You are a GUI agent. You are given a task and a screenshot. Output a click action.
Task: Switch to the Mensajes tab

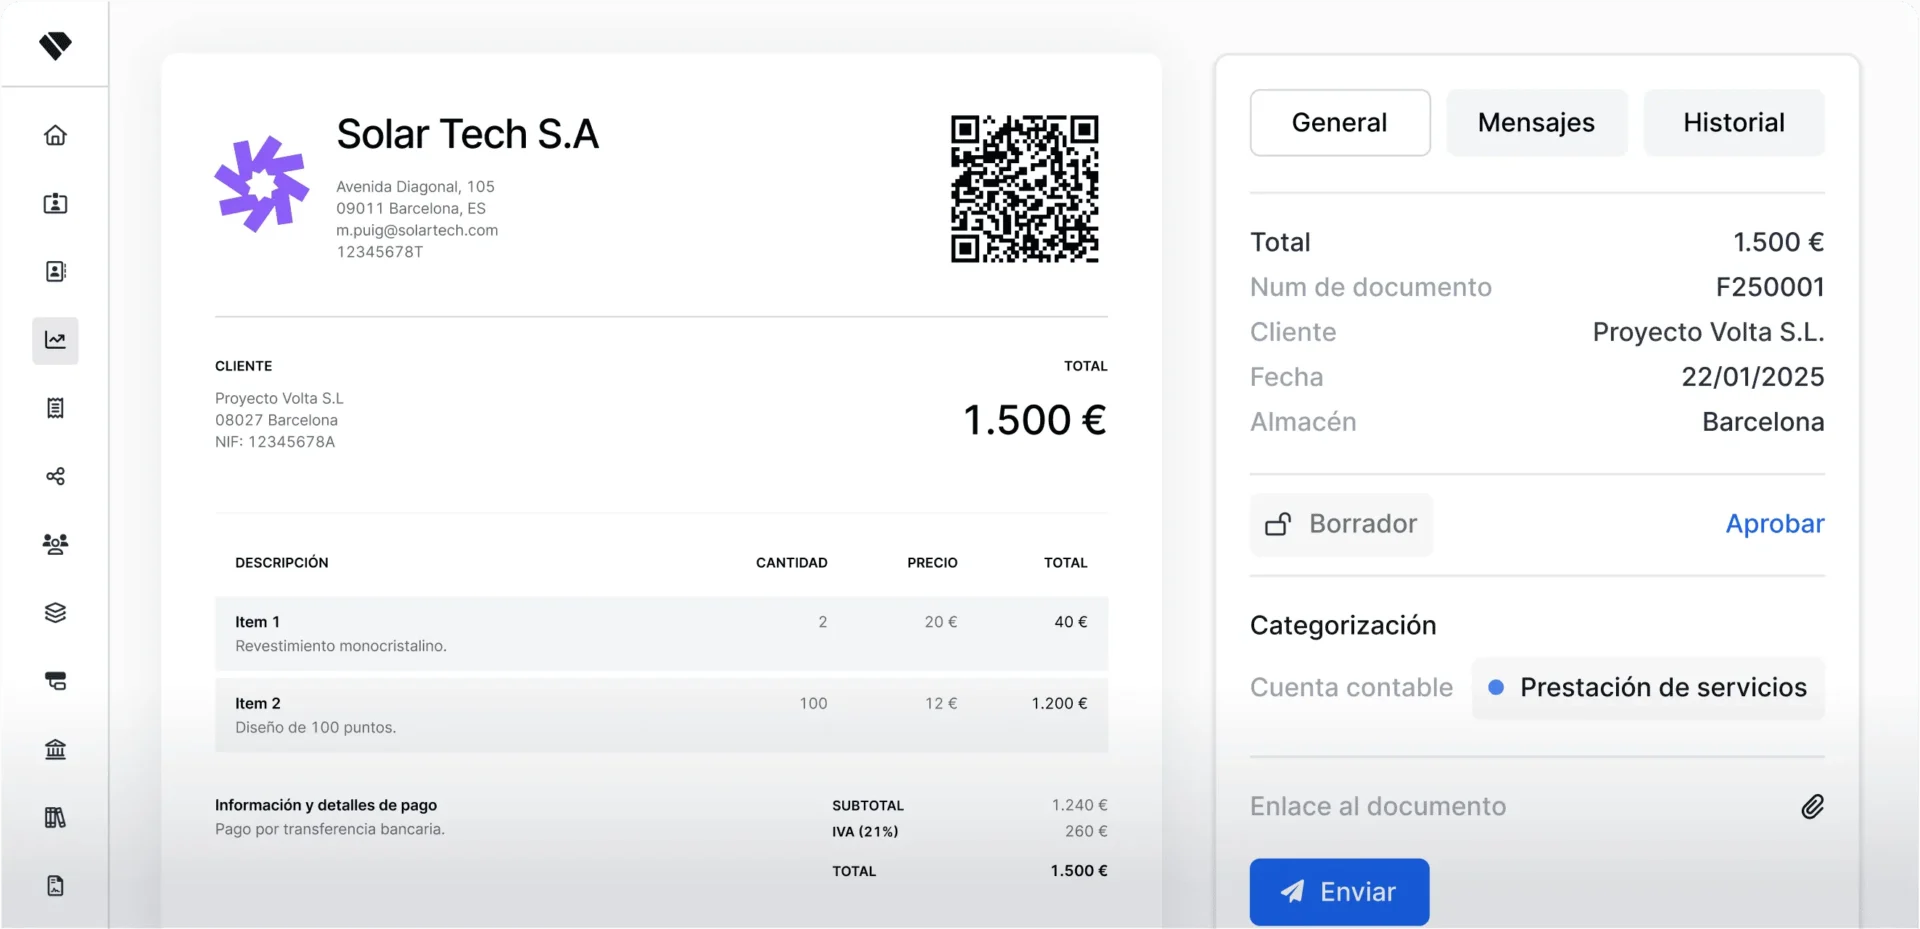coord(1536,122)
